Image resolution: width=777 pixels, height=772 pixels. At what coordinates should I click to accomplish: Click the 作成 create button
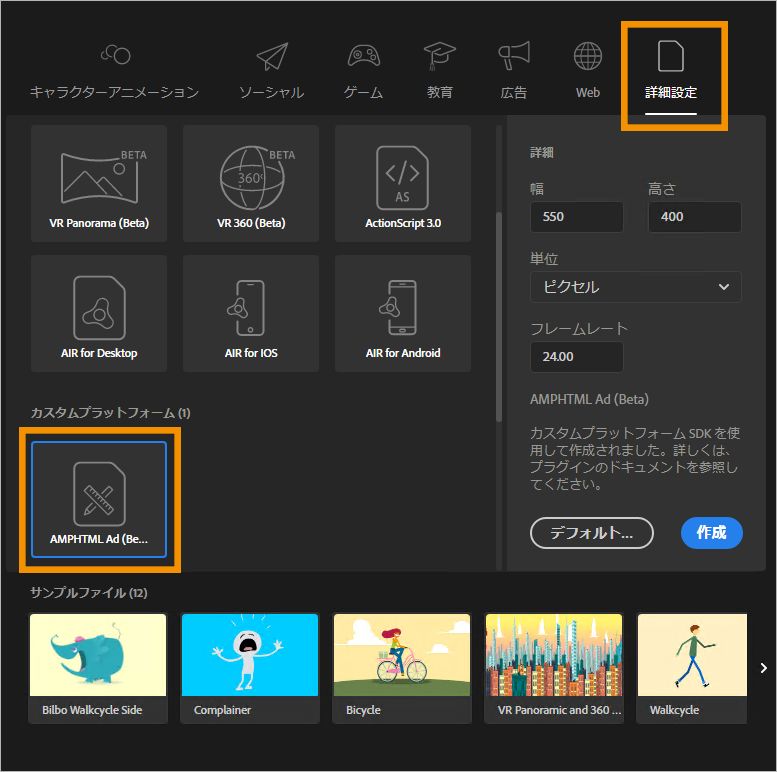(712, 533)
